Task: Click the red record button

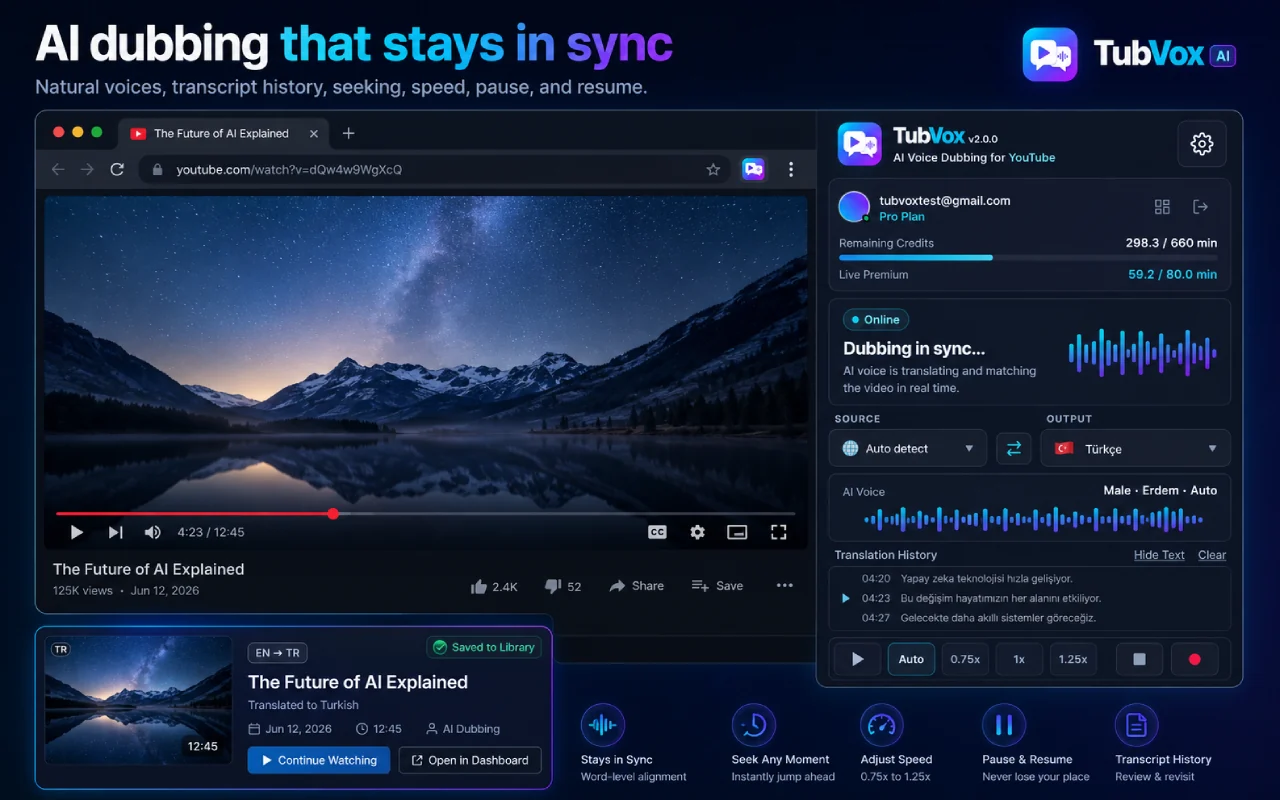Action: click(x=1194, y=659)
